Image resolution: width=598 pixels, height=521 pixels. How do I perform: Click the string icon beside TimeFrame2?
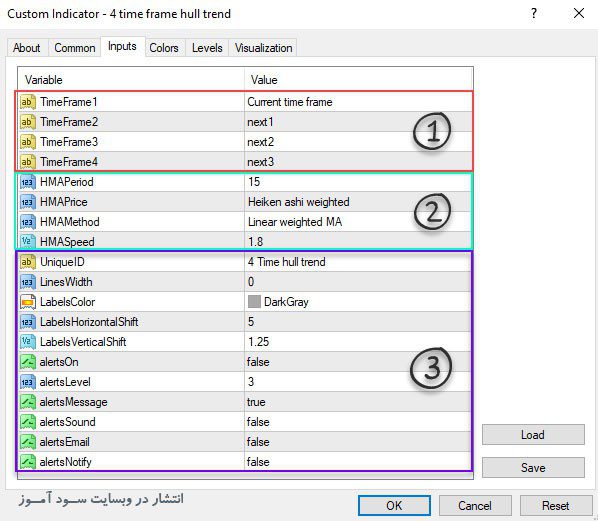[x=28, y=122]
